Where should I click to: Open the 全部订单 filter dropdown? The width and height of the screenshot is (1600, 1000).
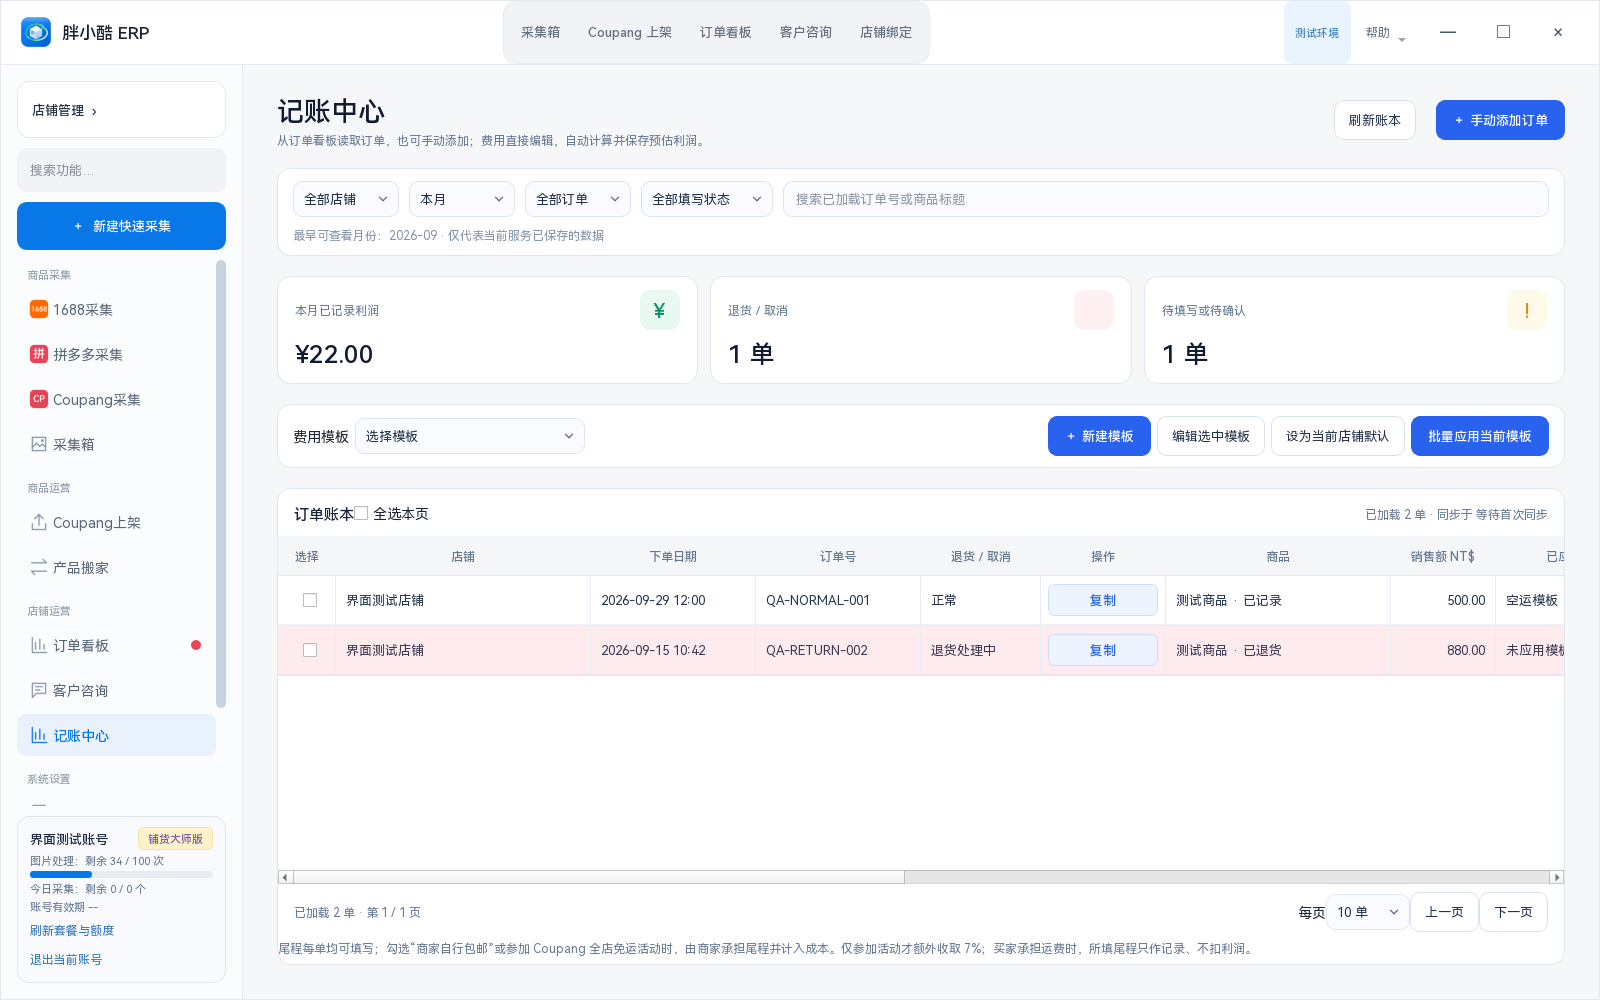[x=578, y=199]
